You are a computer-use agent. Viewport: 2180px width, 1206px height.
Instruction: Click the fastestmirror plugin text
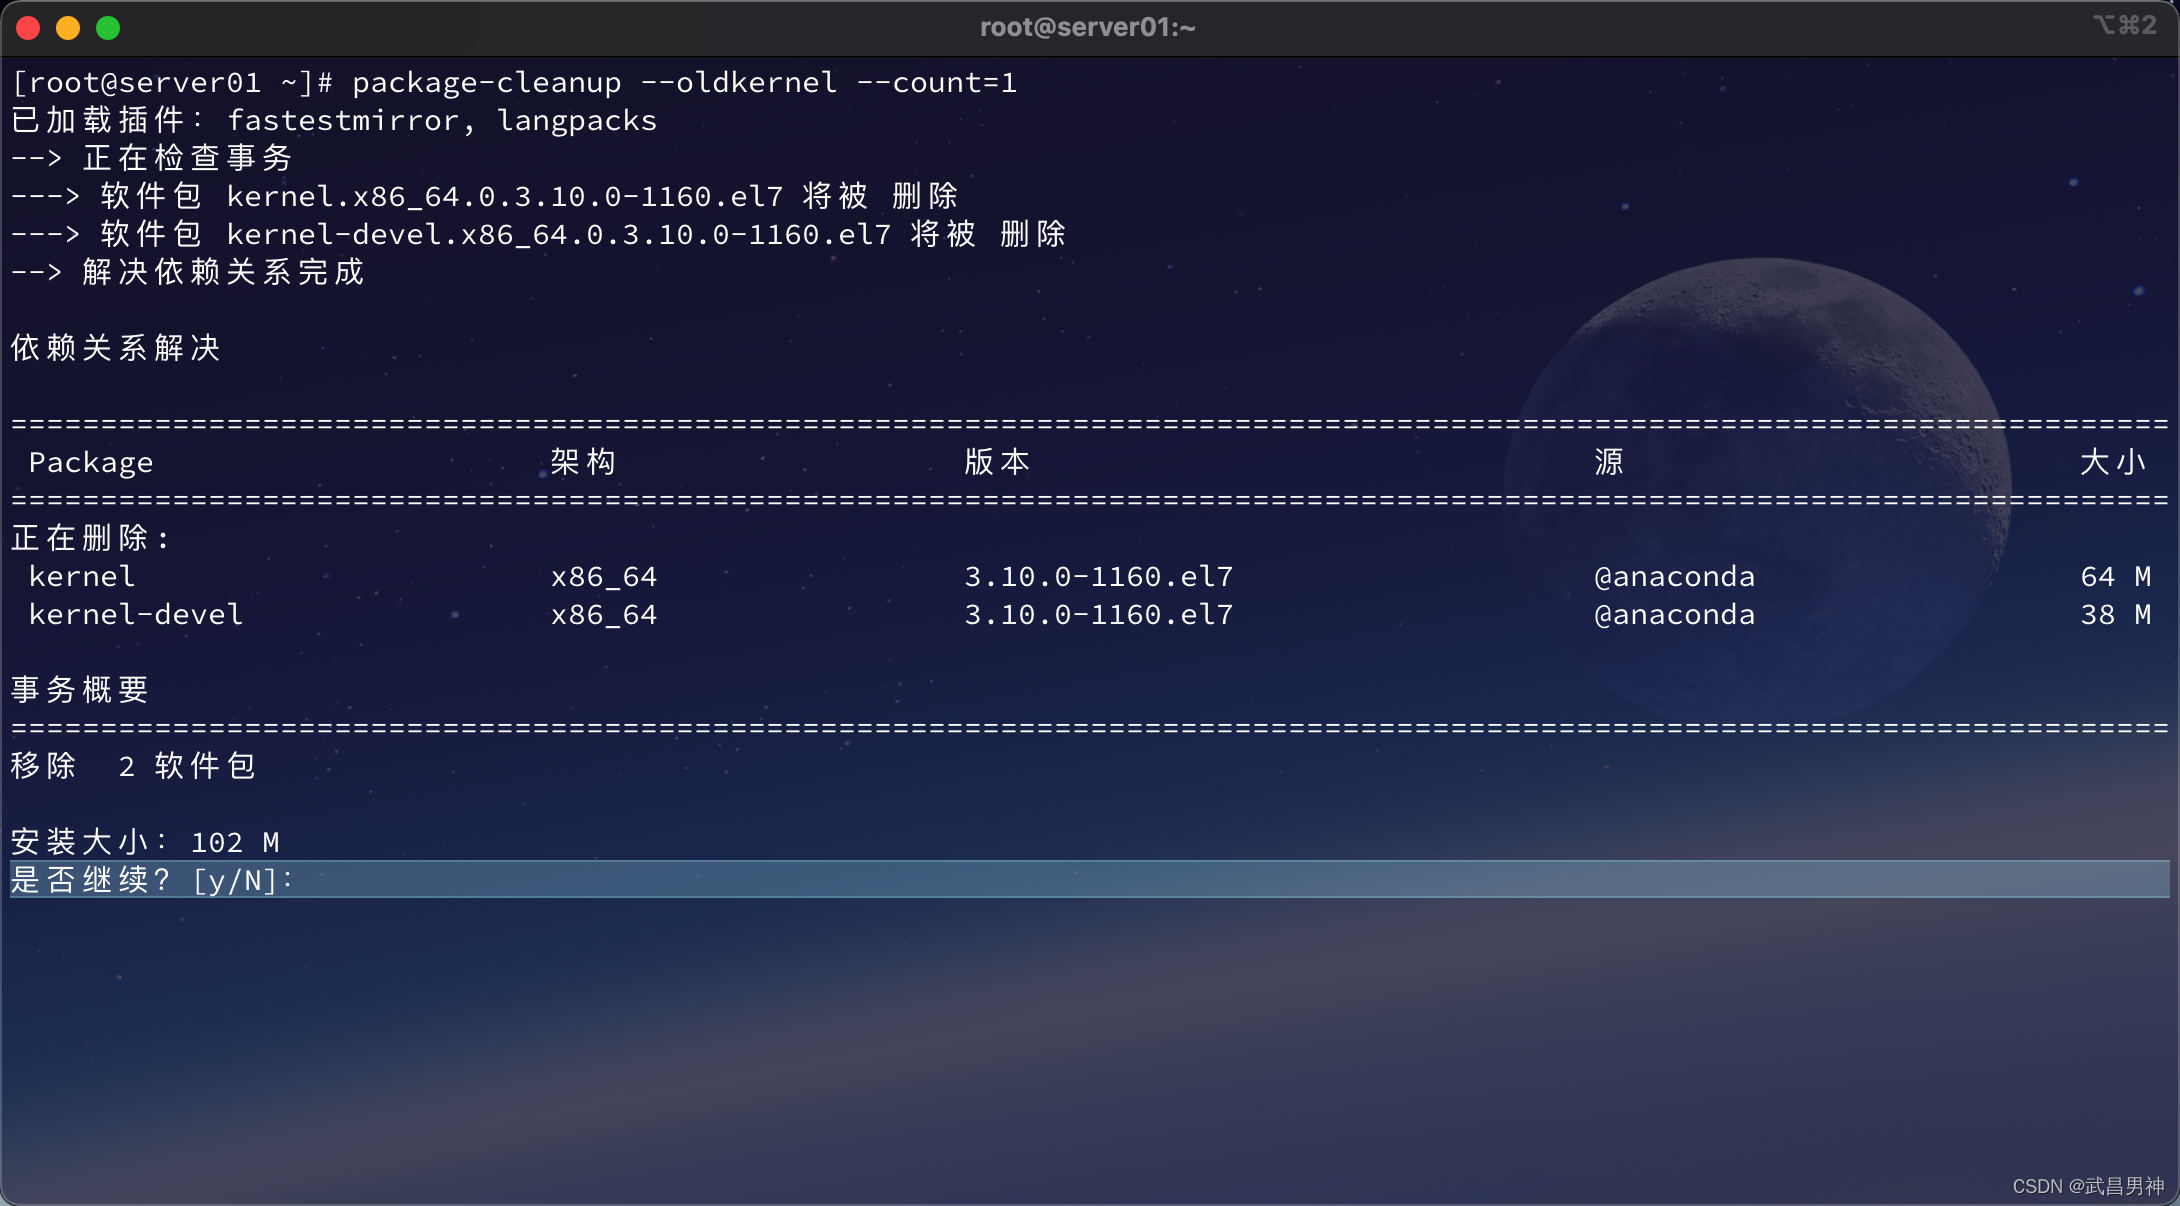click(x=343, y=120)
